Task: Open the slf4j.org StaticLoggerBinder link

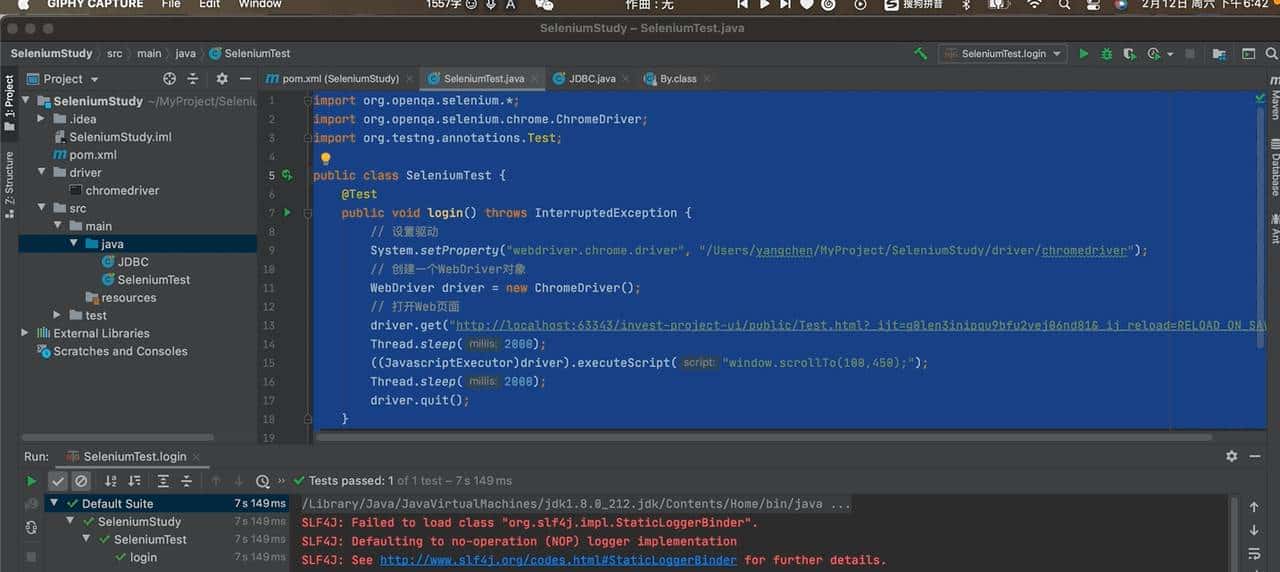Action: (558, 560)
